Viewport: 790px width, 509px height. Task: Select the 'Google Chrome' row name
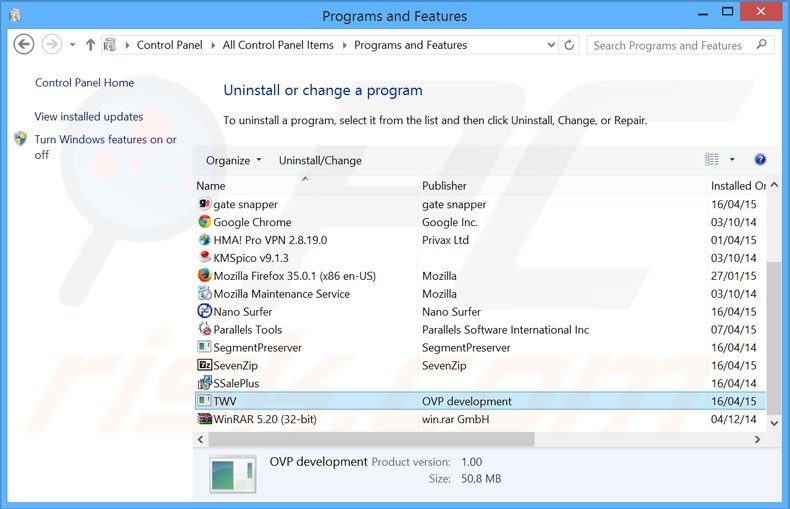point(252,222)
